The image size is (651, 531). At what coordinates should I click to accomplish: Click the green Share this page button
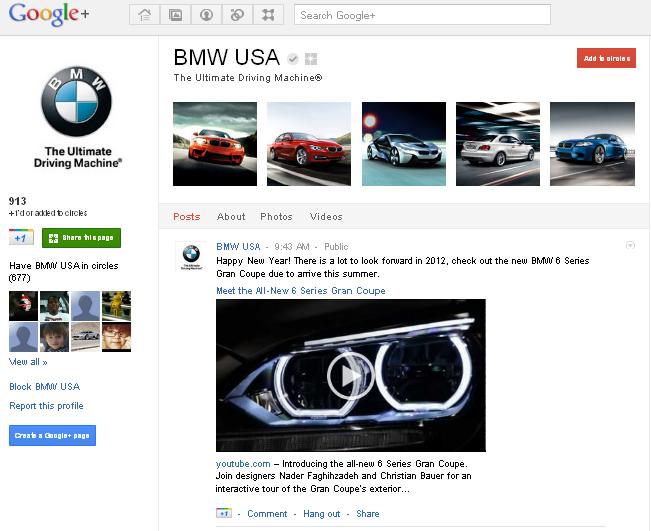81,237
